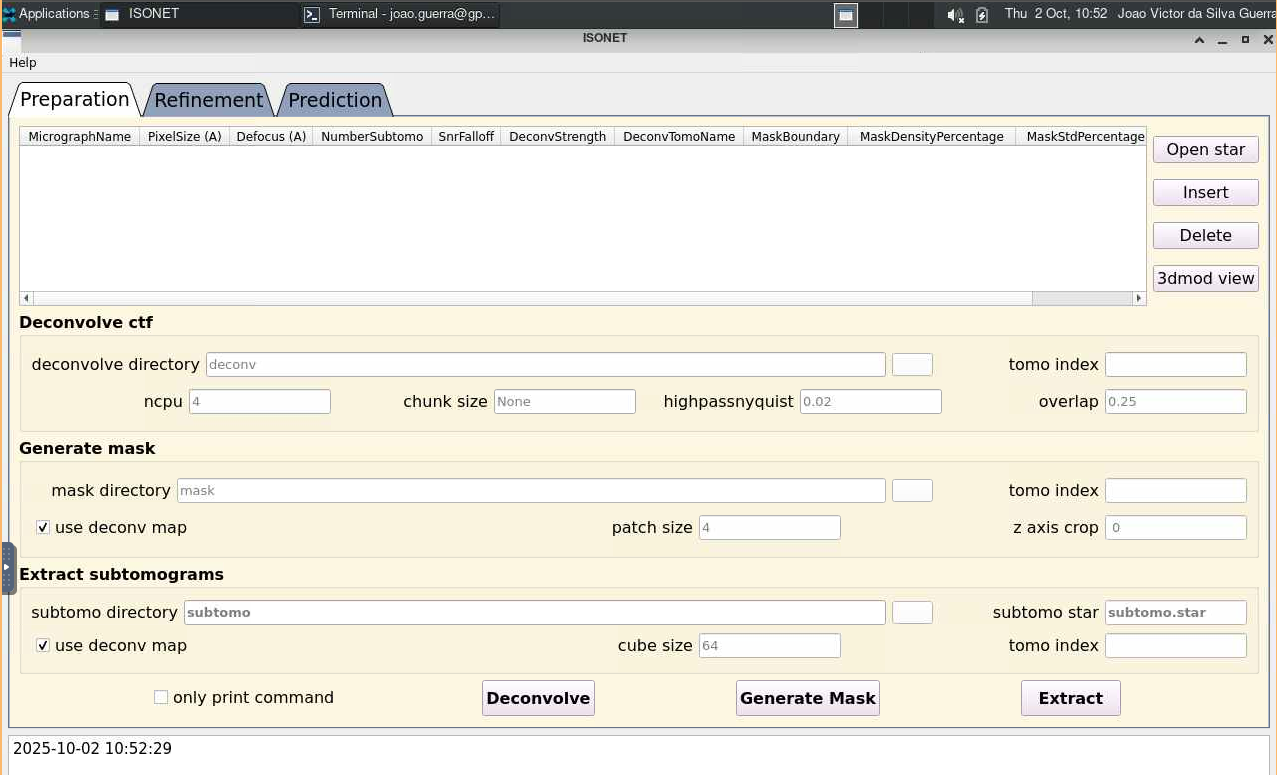Open the file browser beside subtomo directory

click(x=911, y=612)
